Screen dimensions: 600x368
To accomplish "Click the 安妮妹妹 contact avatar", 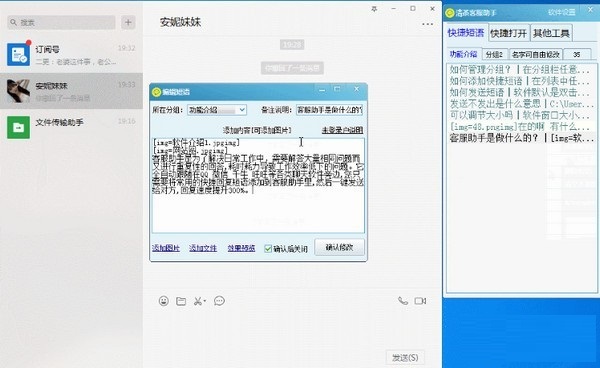I will point(18,91).
